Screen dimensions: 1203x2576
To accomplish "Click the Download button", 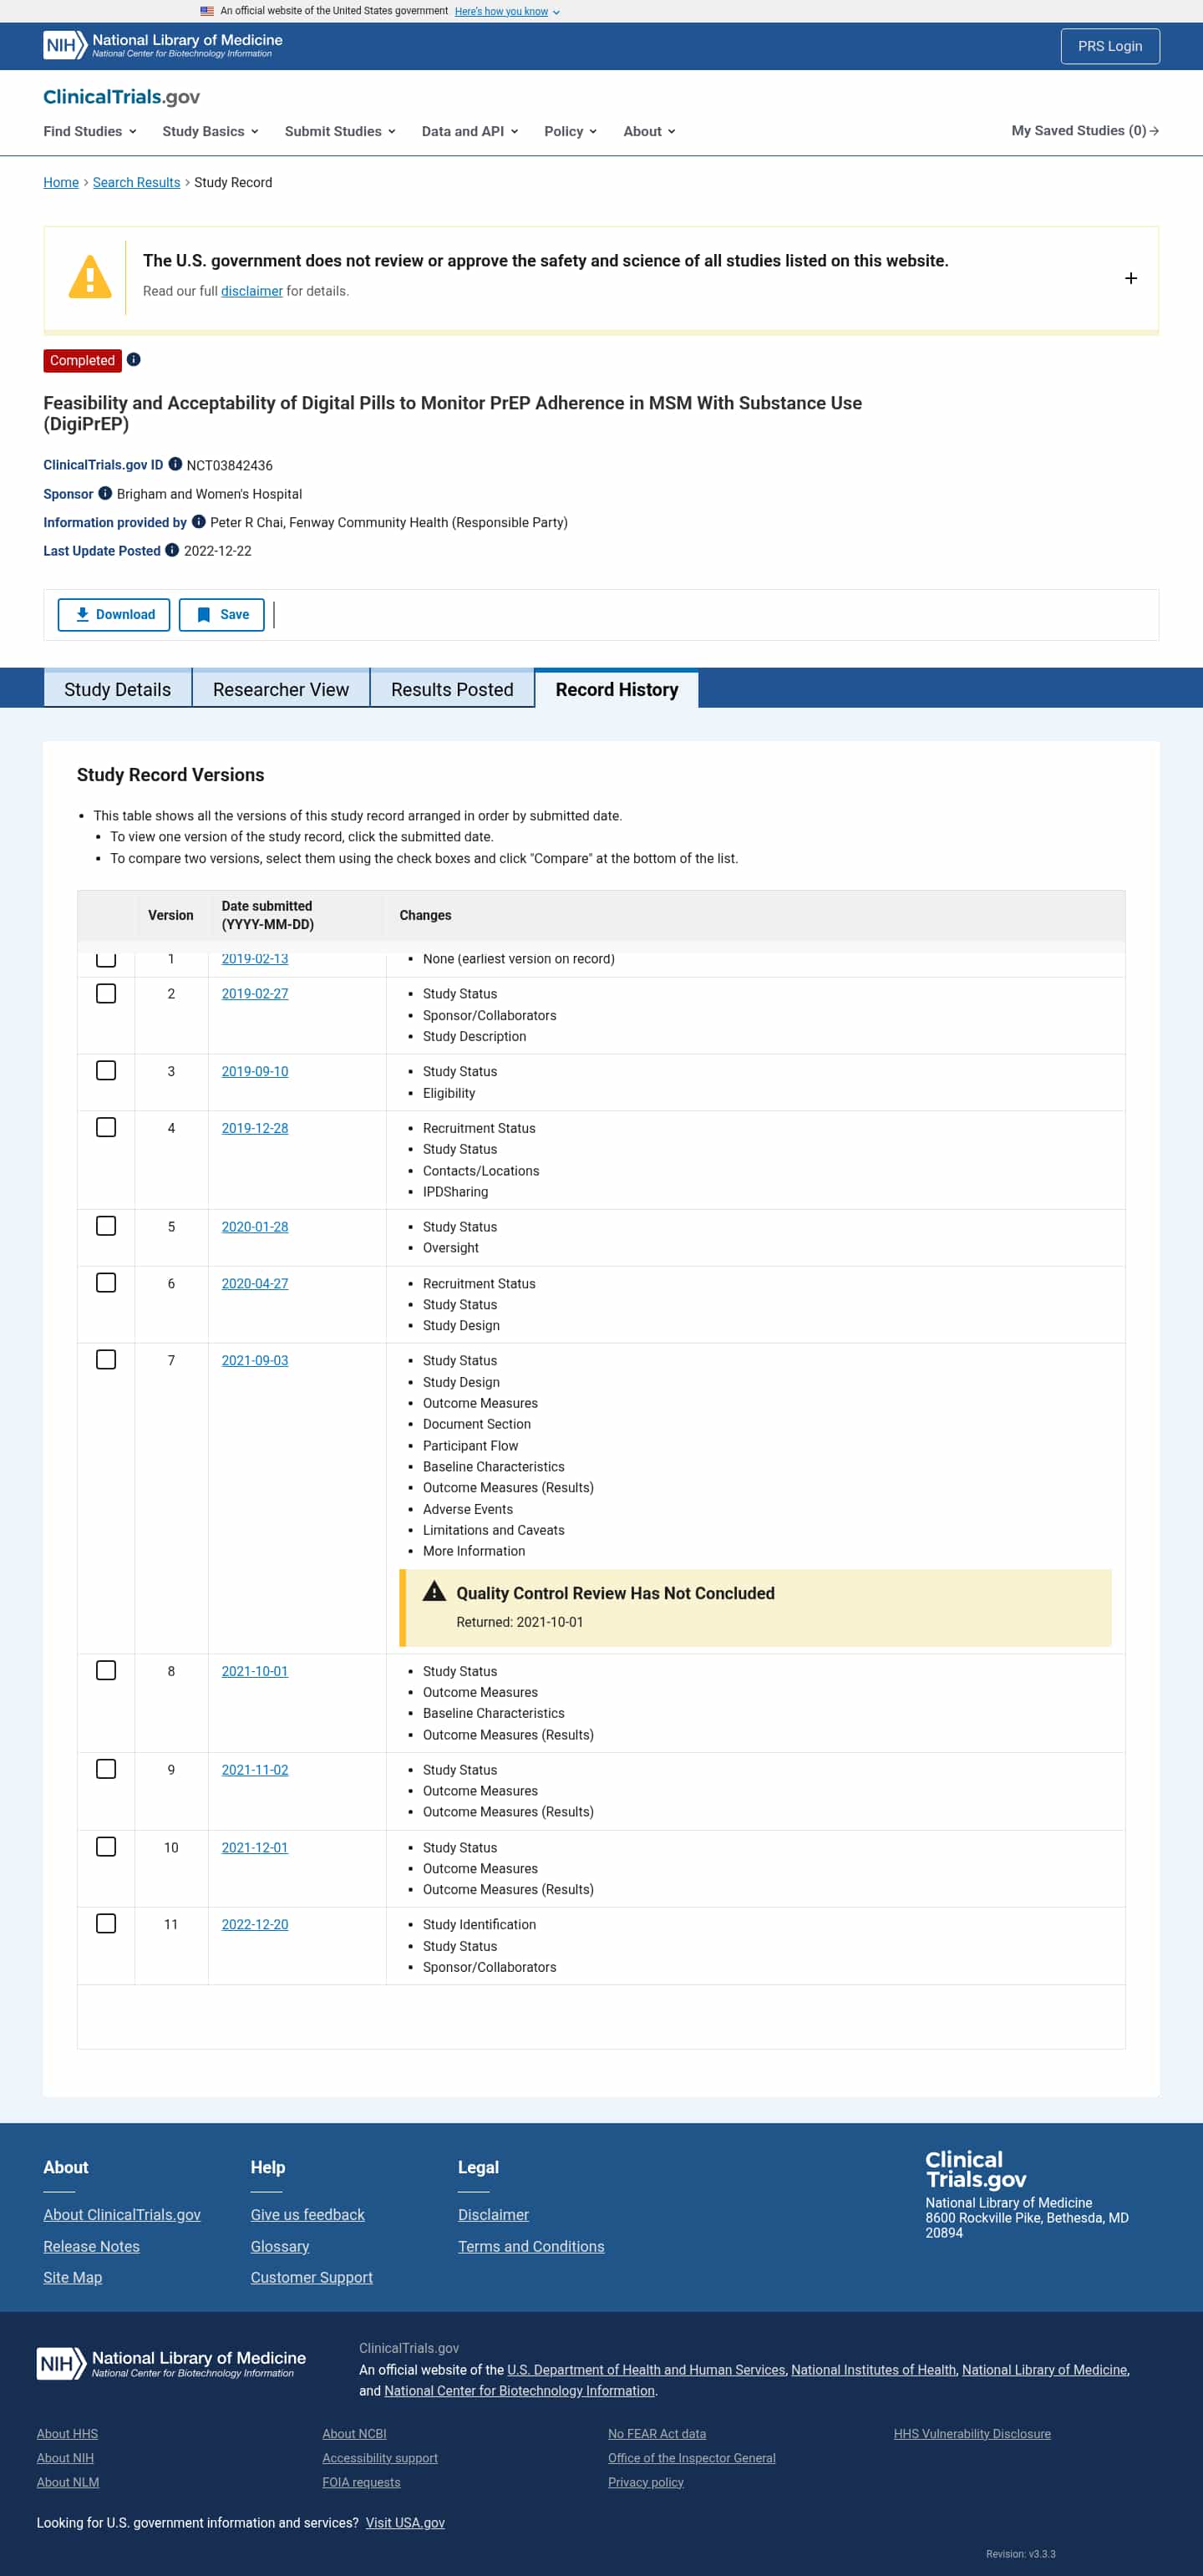I will click(x=114, y=614).
